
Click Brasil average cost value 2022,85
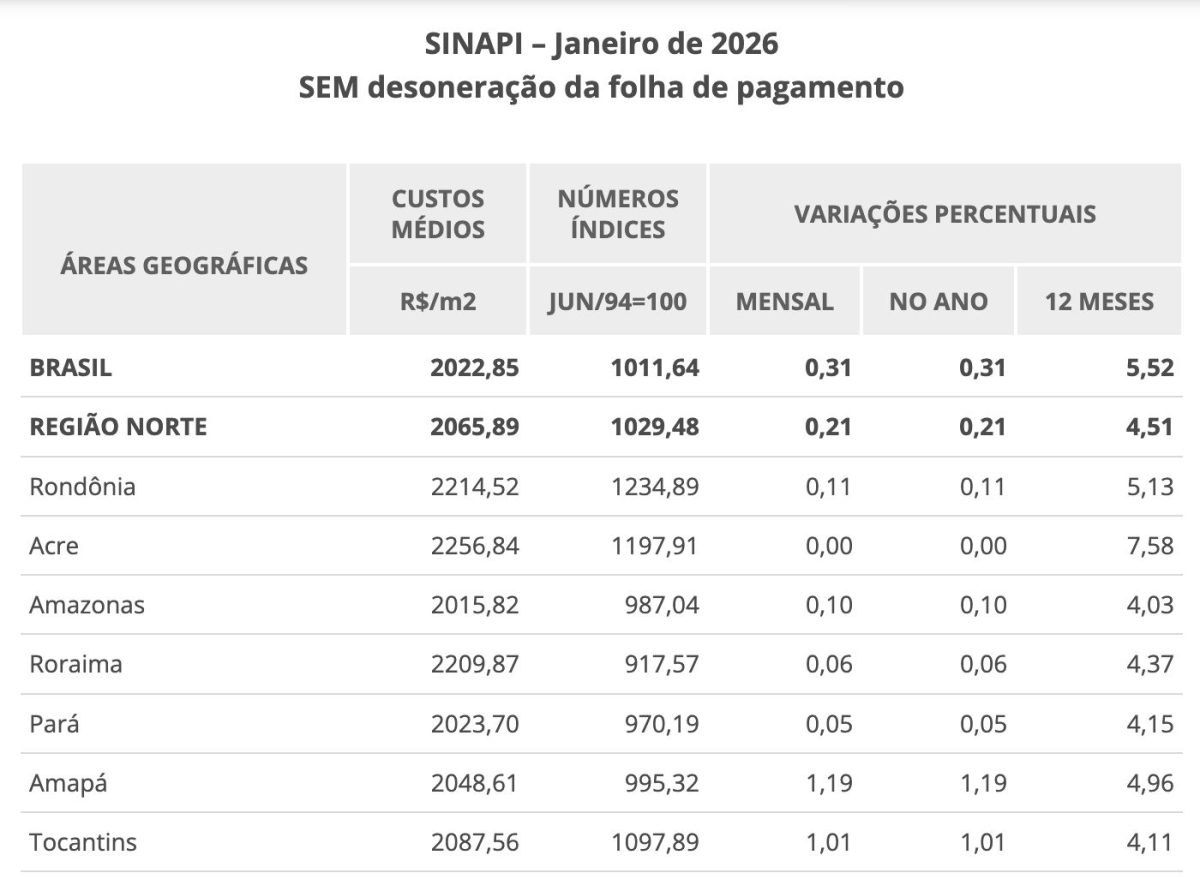pos(475,367)
